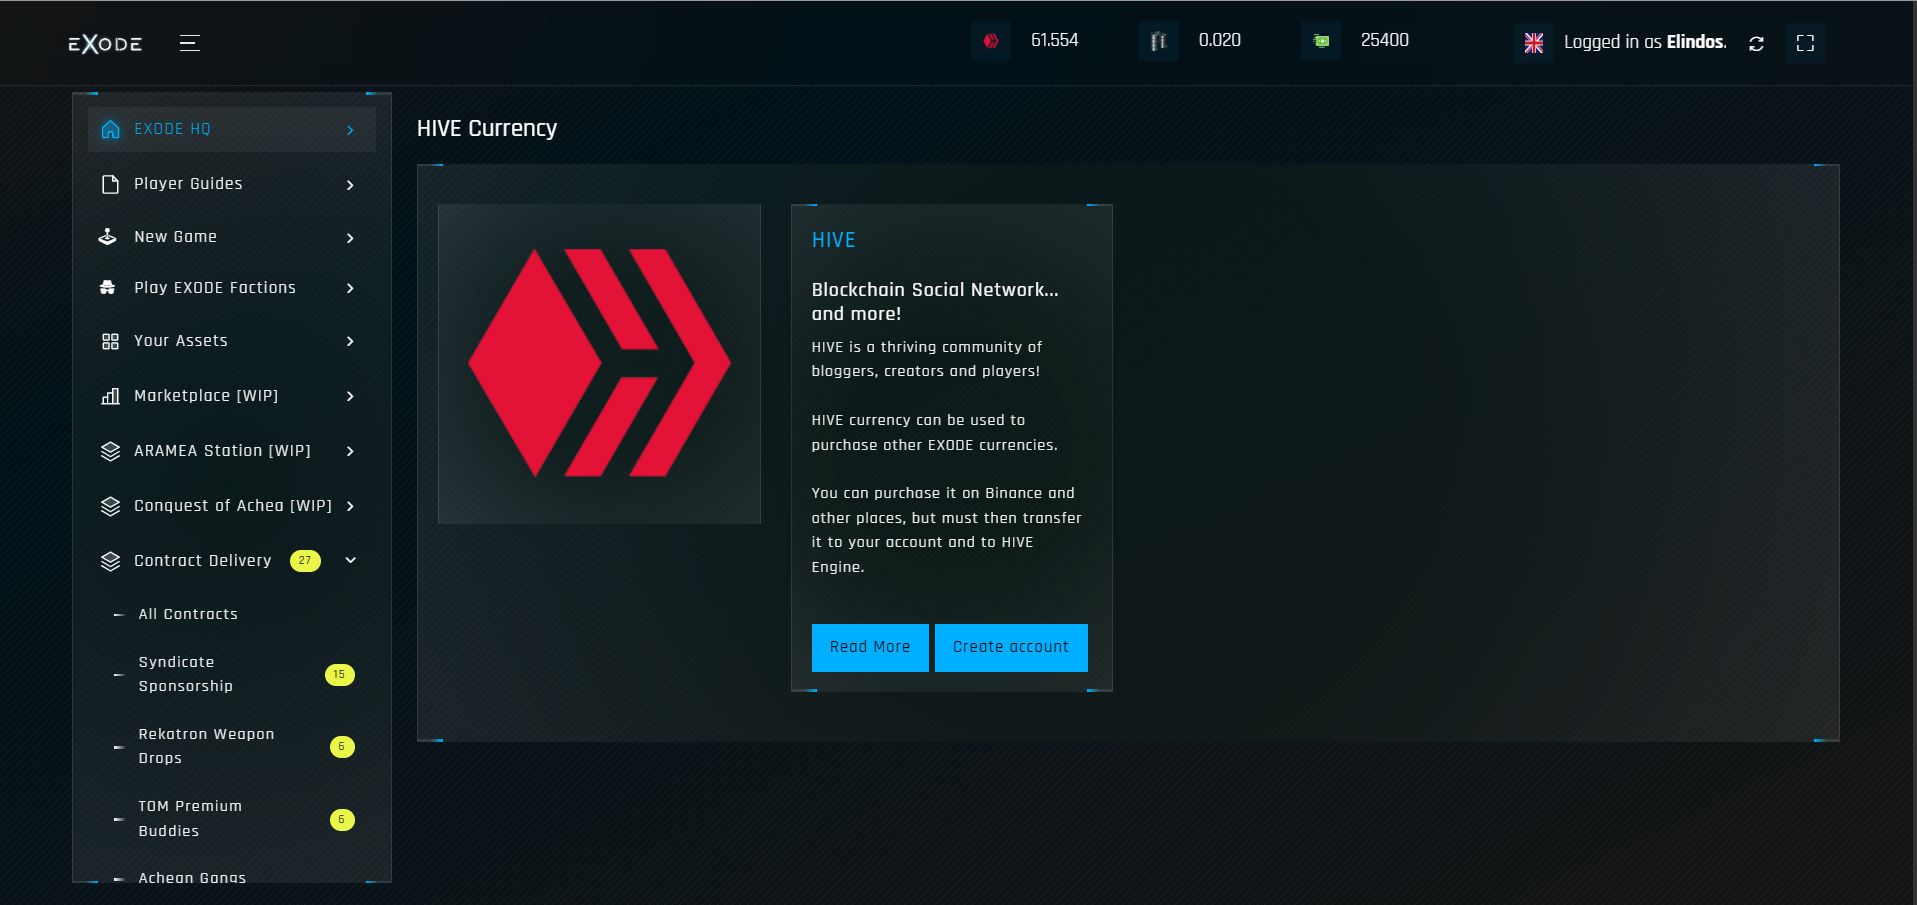
Task: Expand the EXODE HQ chevron
Action: (350, 130)
